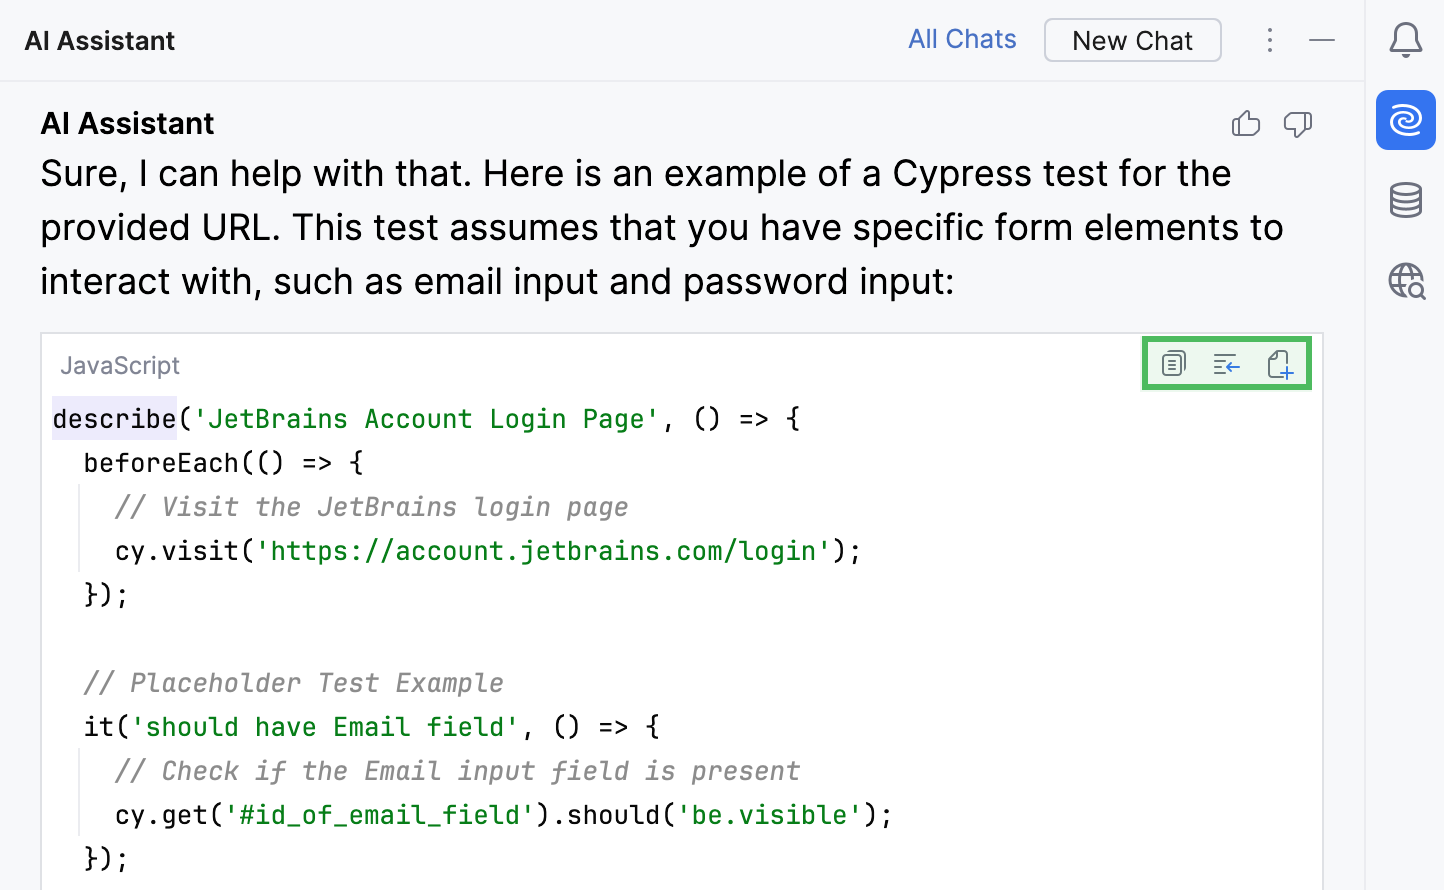Screen dimensions: 1444x890
Task: Open the Endpoints globe tool window
Action: click(1406, 281)
